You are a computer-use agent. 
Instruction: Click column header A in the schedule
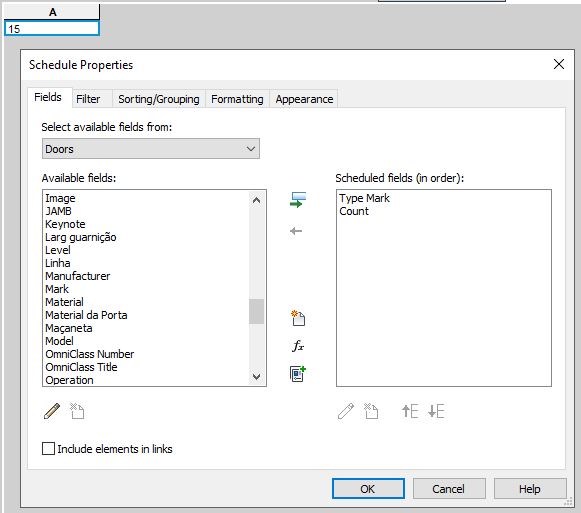pos(52,12)
